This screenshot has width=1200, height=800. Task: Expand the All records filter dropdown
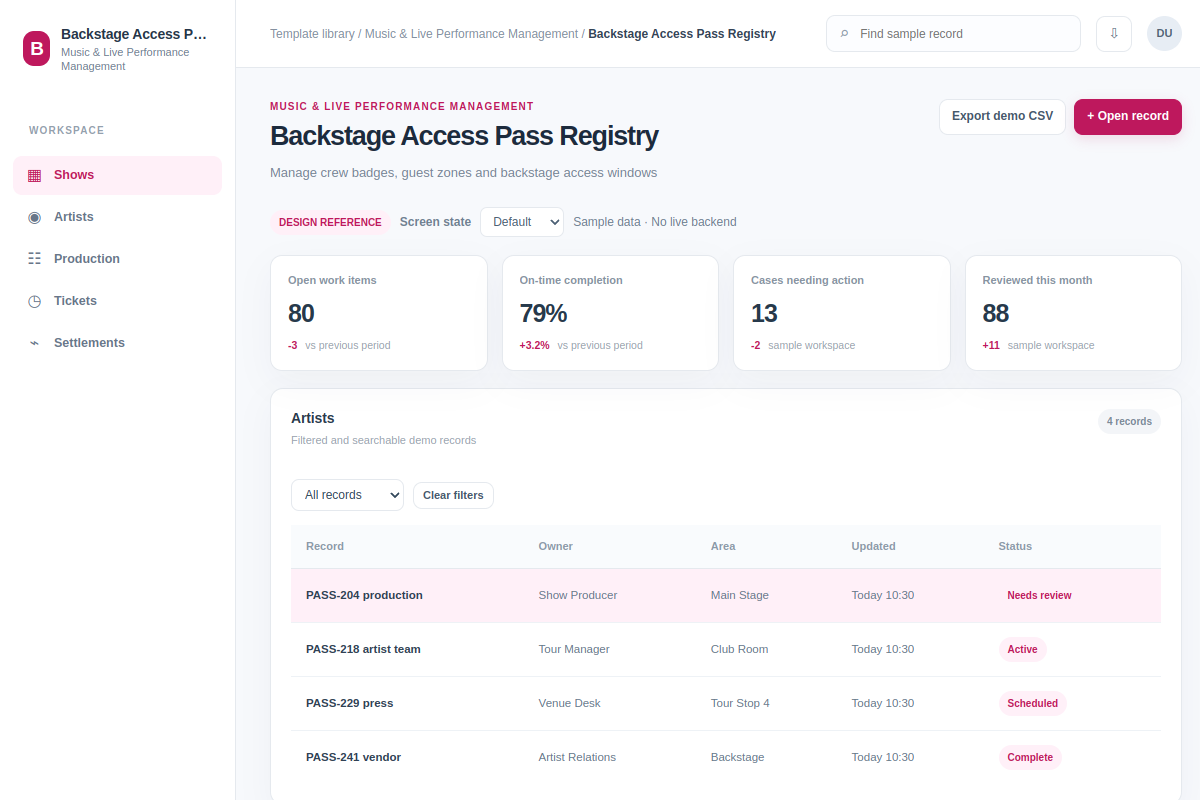[x=347, y=495]
